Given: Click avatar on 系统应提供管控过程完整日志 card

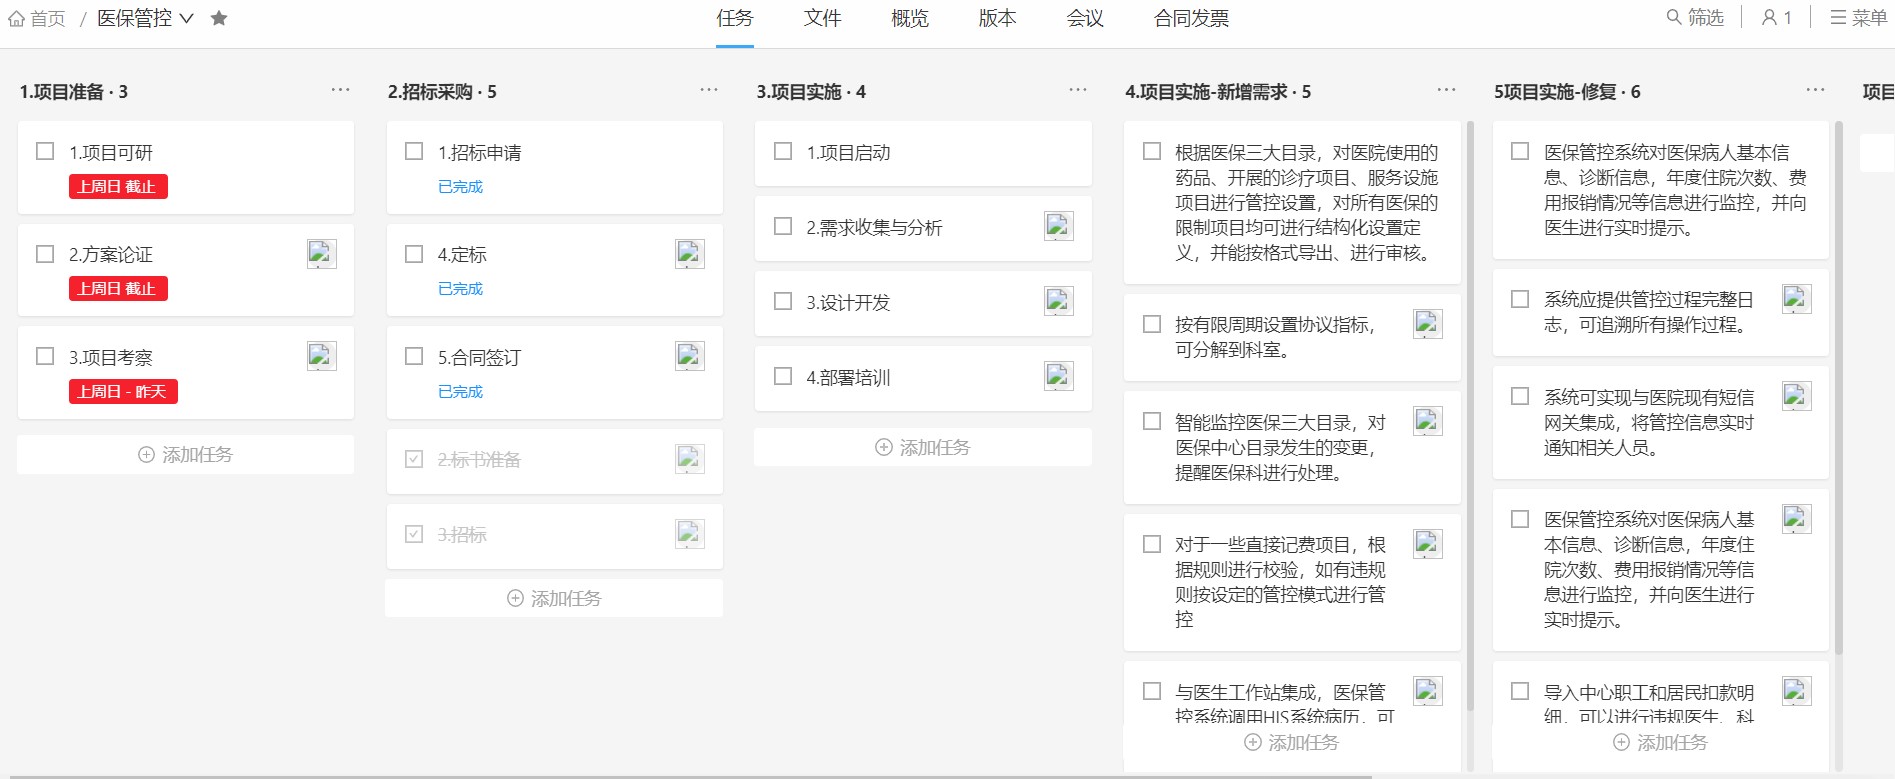Looking at the screenshot, I should 1797,299.
